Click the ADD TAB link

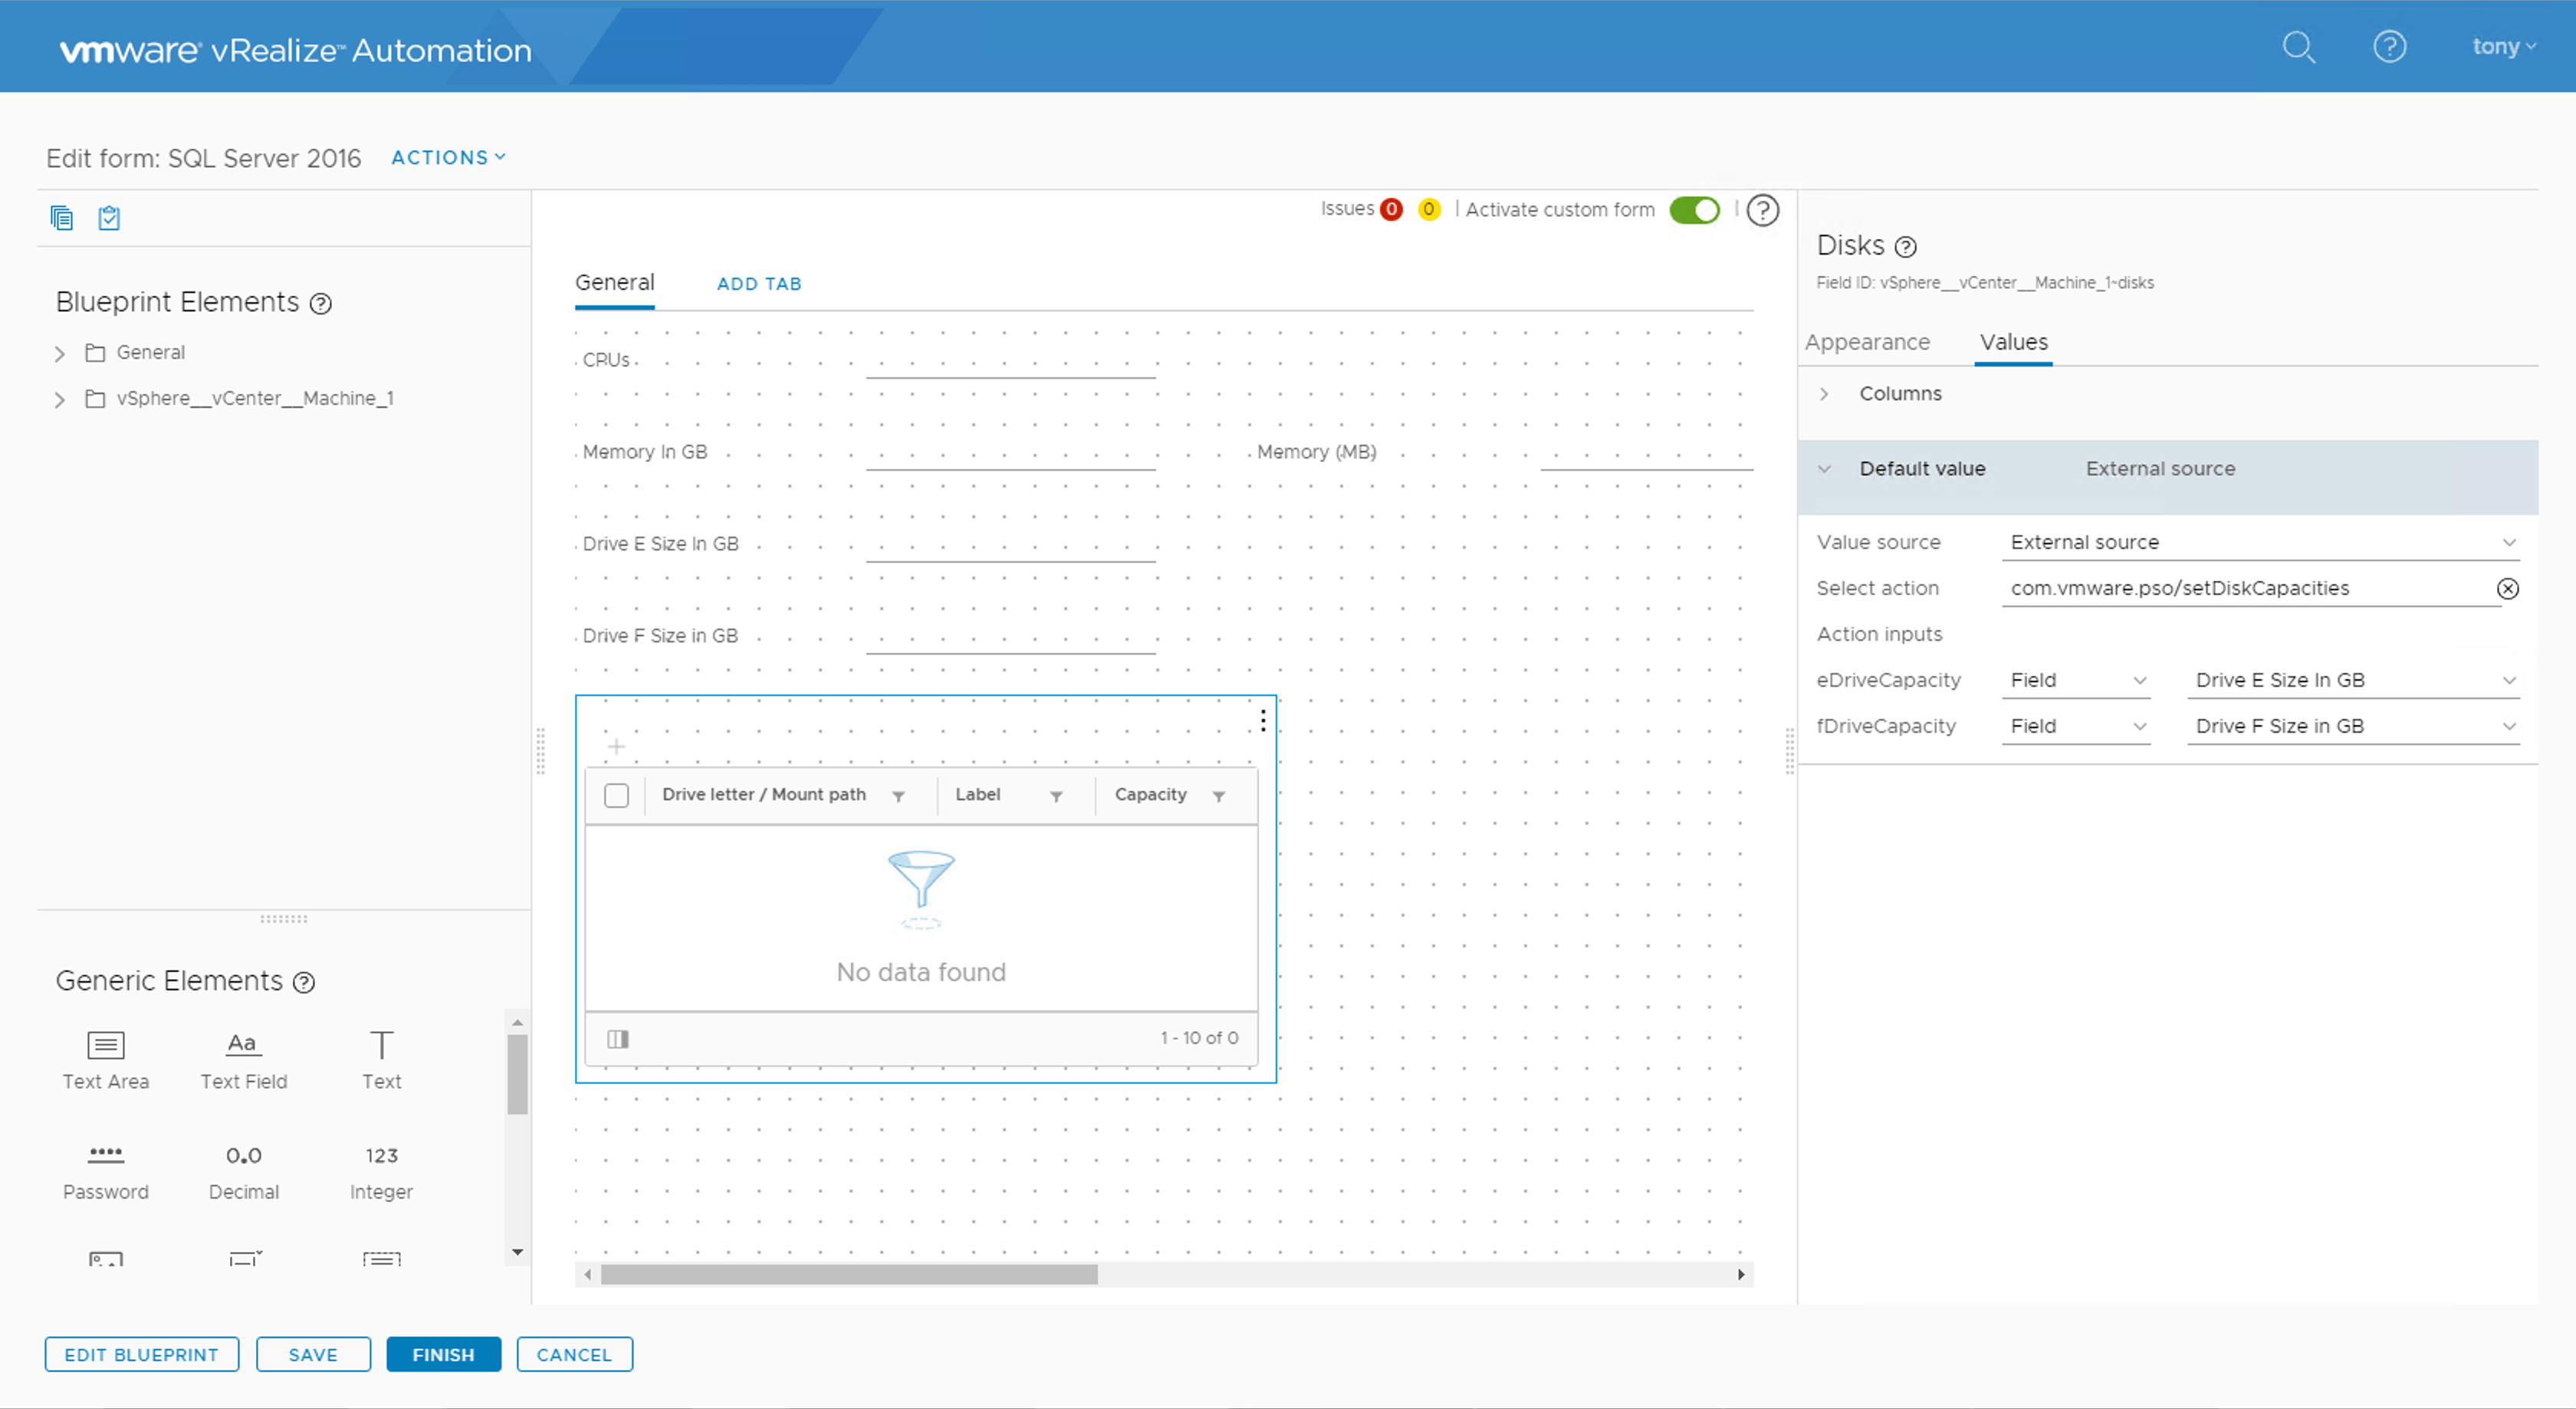click(759, 283)
